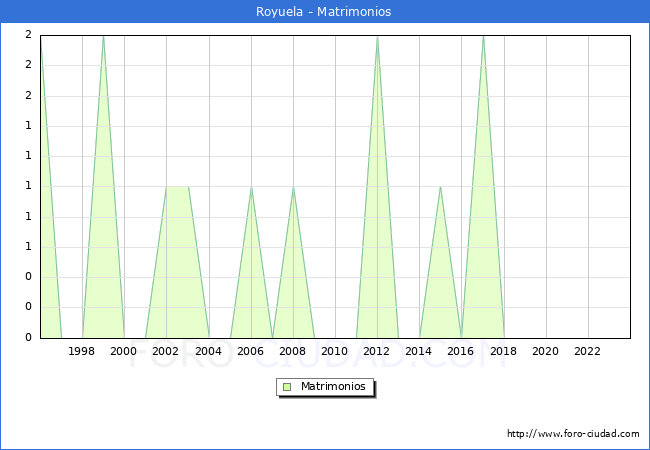Select the 1998 x-axis label

82,351
